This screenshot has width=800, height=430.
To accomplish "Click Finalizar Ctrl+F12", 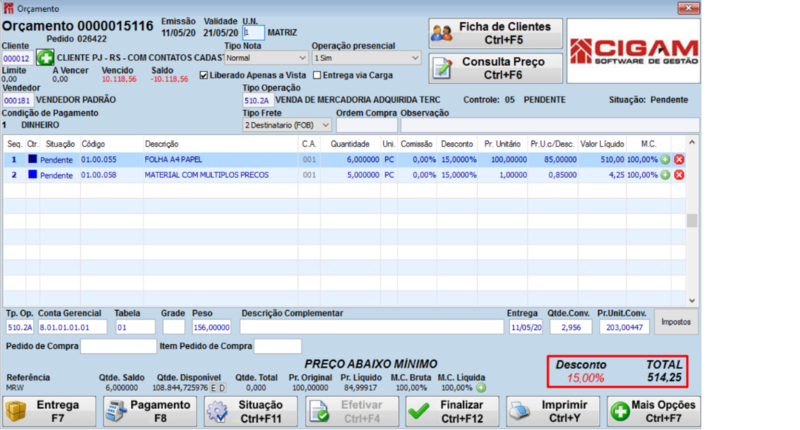I will (452, 411).
